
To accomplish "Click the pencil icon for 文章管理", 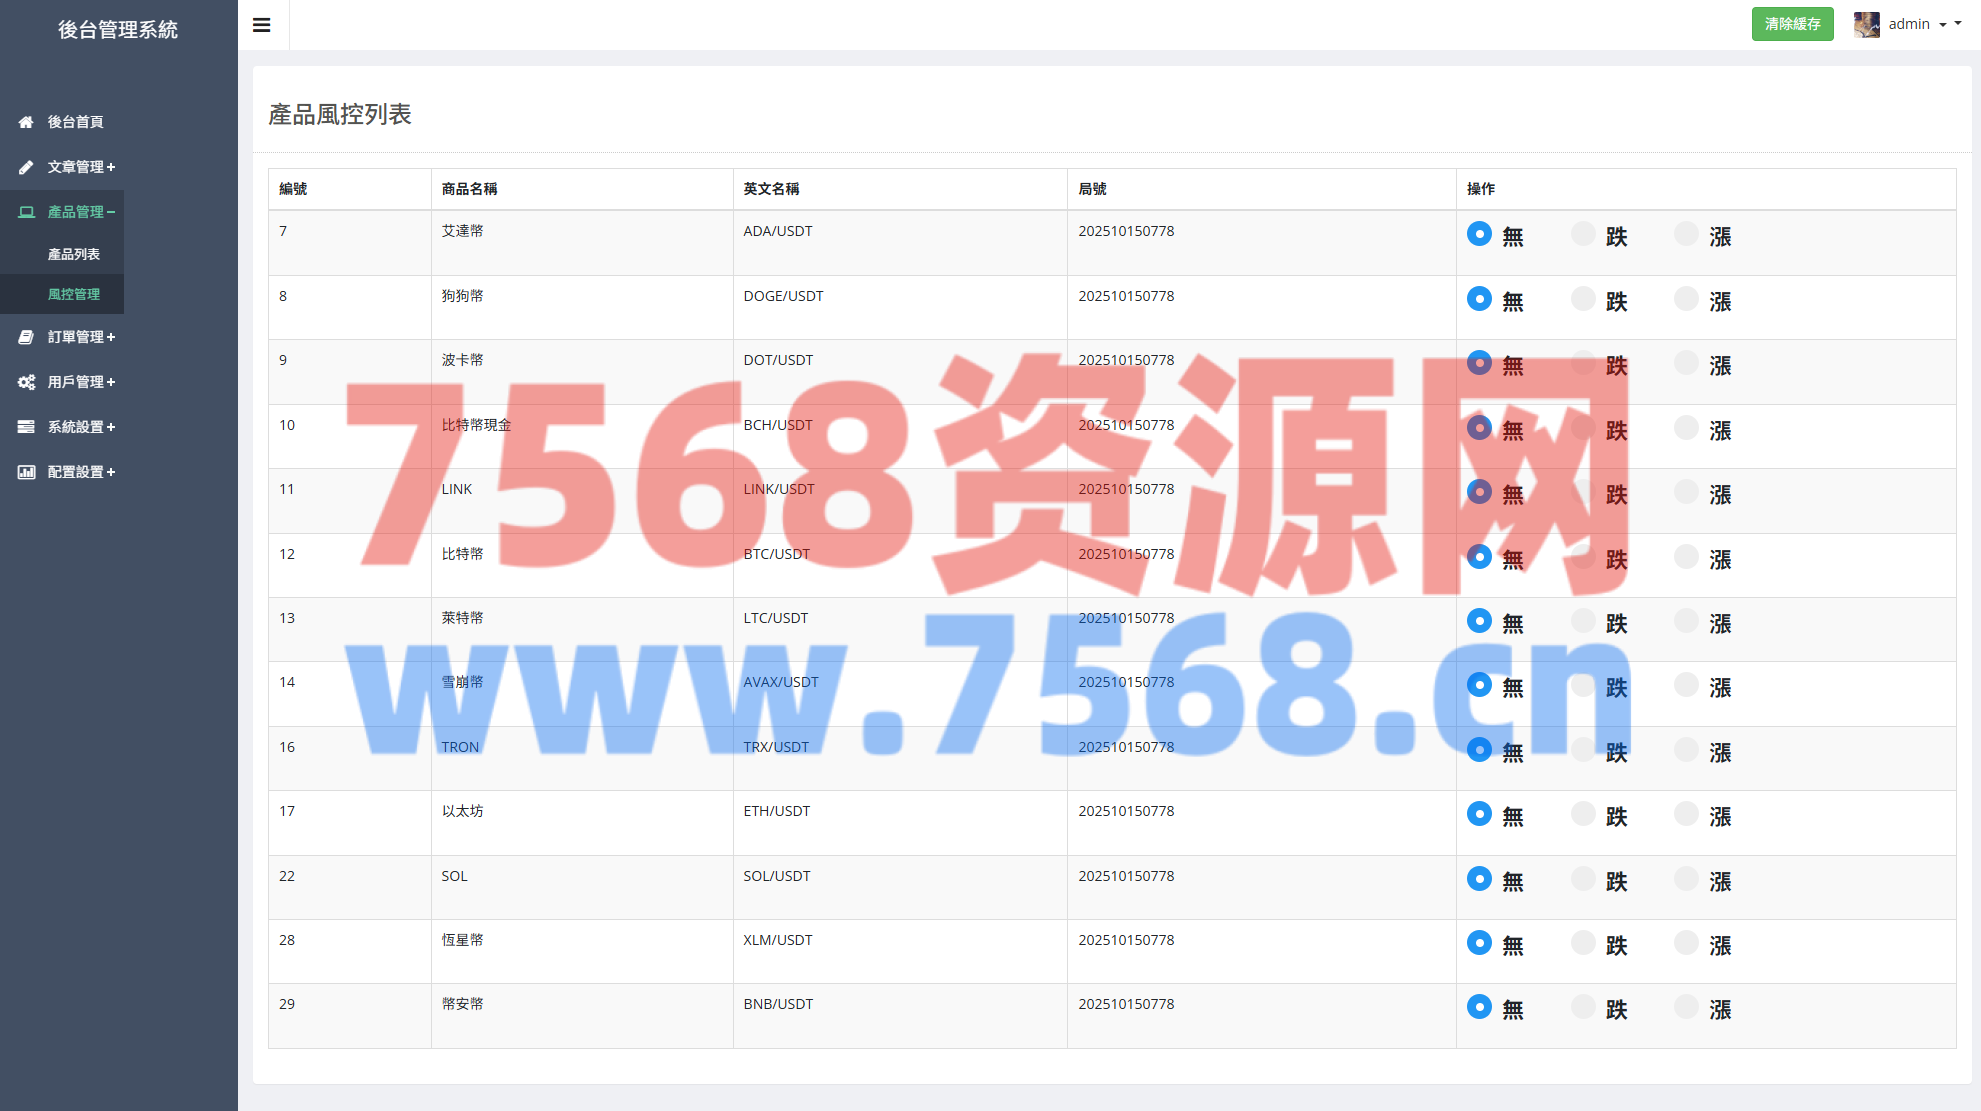I will point(26,167).
